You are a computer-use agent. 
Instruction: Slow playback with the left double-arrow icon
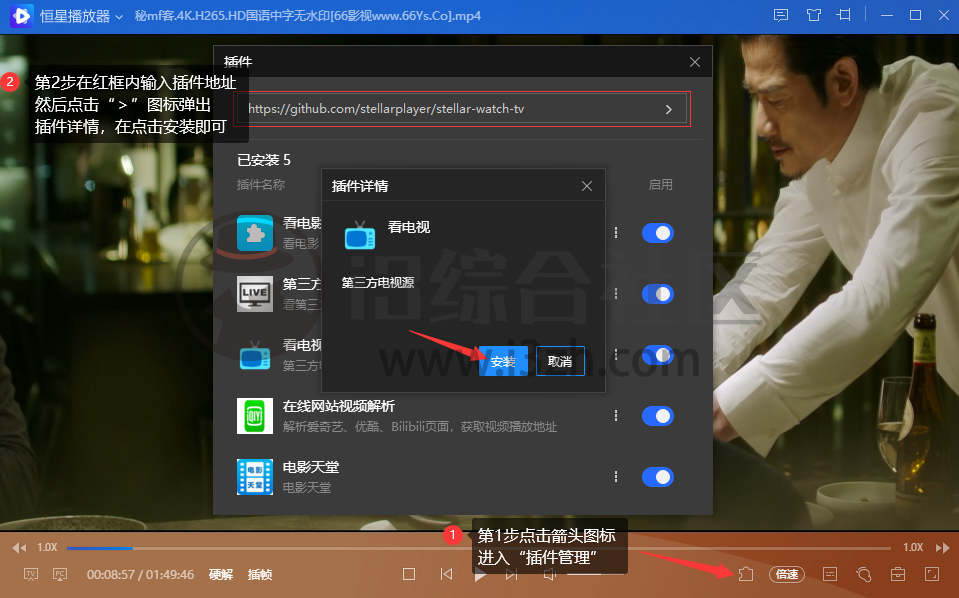click(19, 548)
